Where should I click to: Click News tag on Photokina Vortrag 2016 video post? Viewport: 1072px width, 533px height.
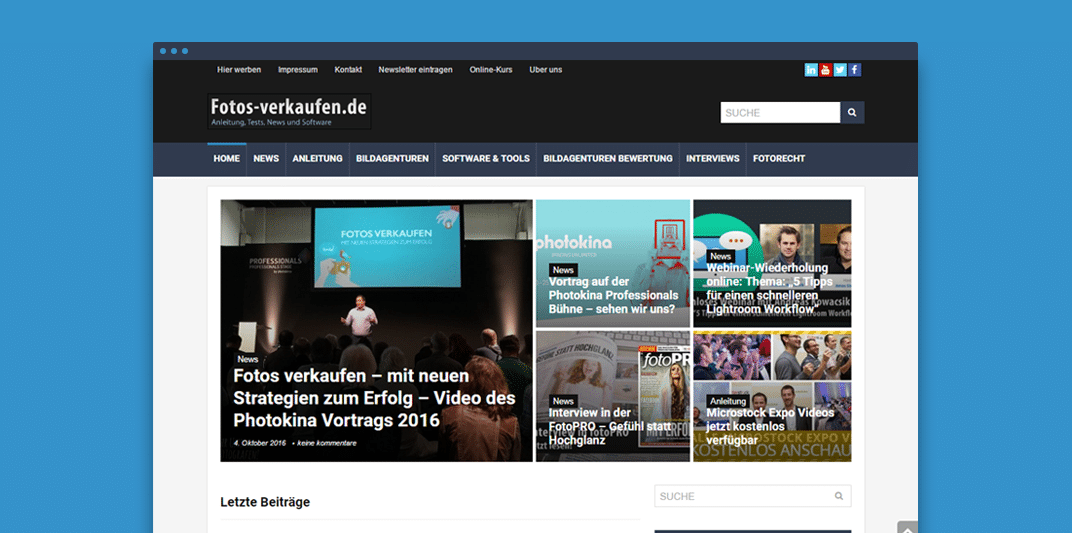coord(248,359)
